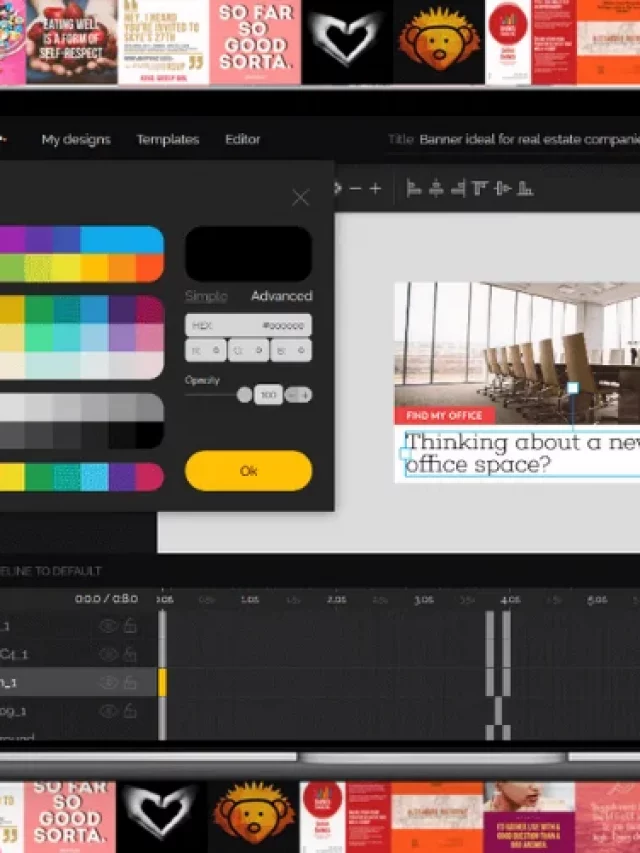The height and width of the screenshot is (853, 640).
Task: Align selected elements to the left edge
Action: [x=414, y=189]
